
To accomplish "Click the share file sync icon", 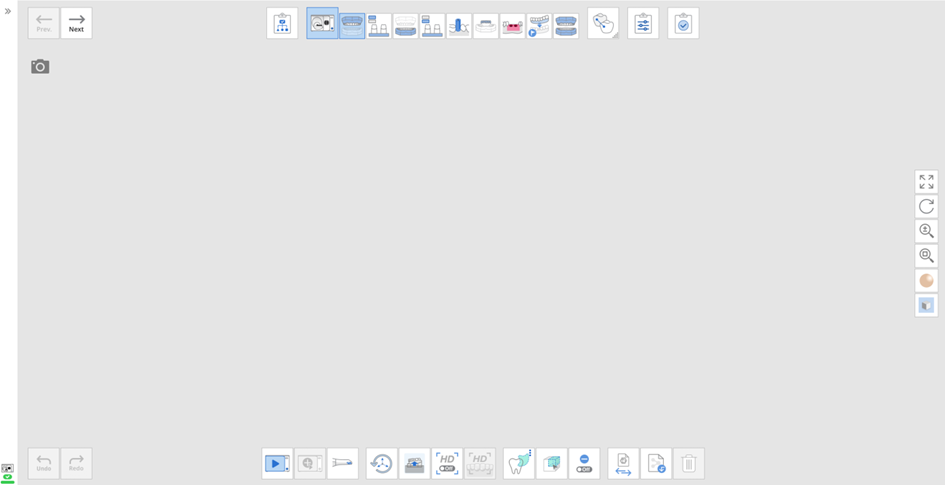I will click(x=656, y=463).
